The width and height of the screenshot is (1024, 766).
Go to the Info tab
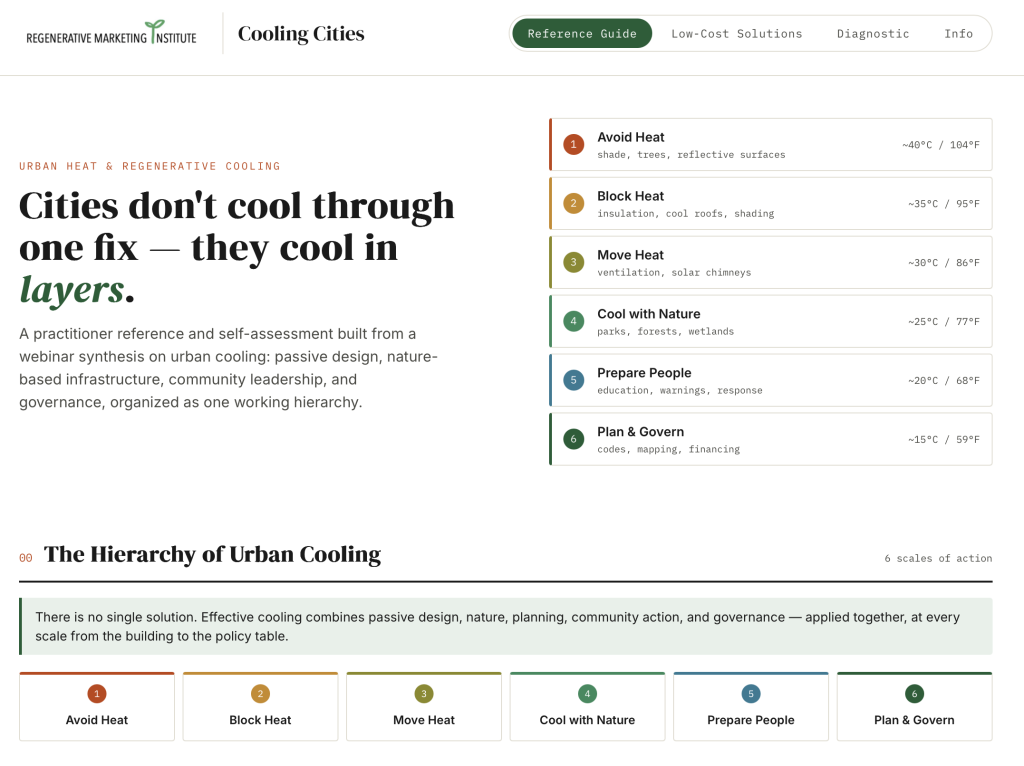click(958, 33)
